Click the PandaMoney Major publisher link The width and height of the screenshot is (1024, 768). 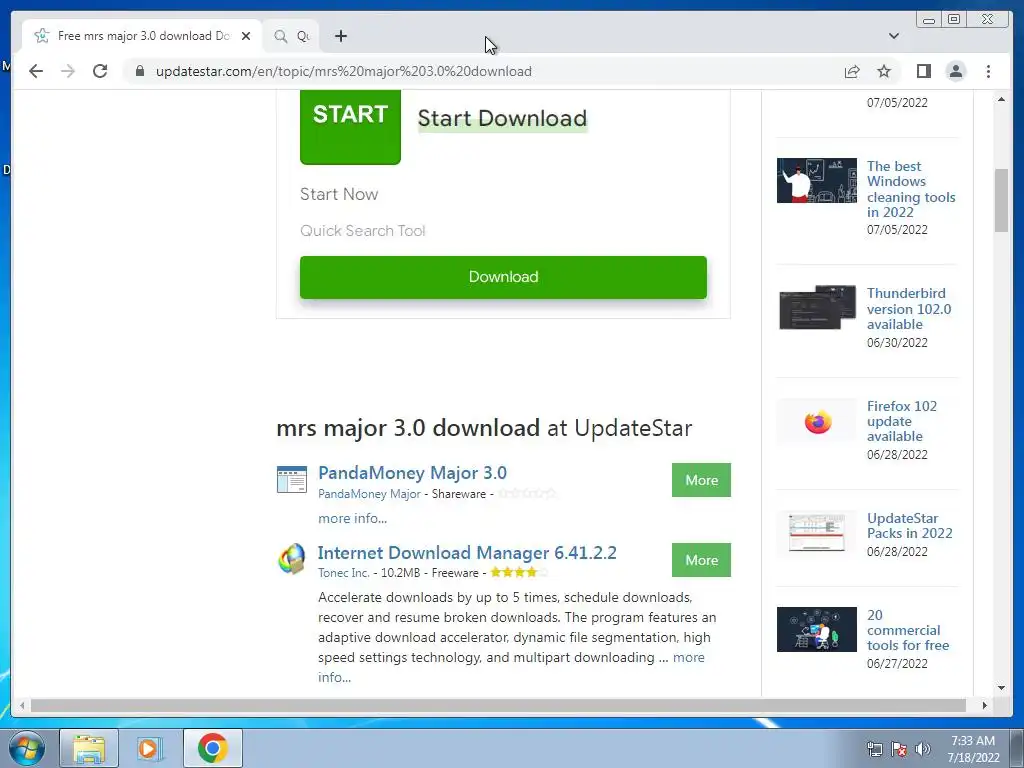click(369, 494)
